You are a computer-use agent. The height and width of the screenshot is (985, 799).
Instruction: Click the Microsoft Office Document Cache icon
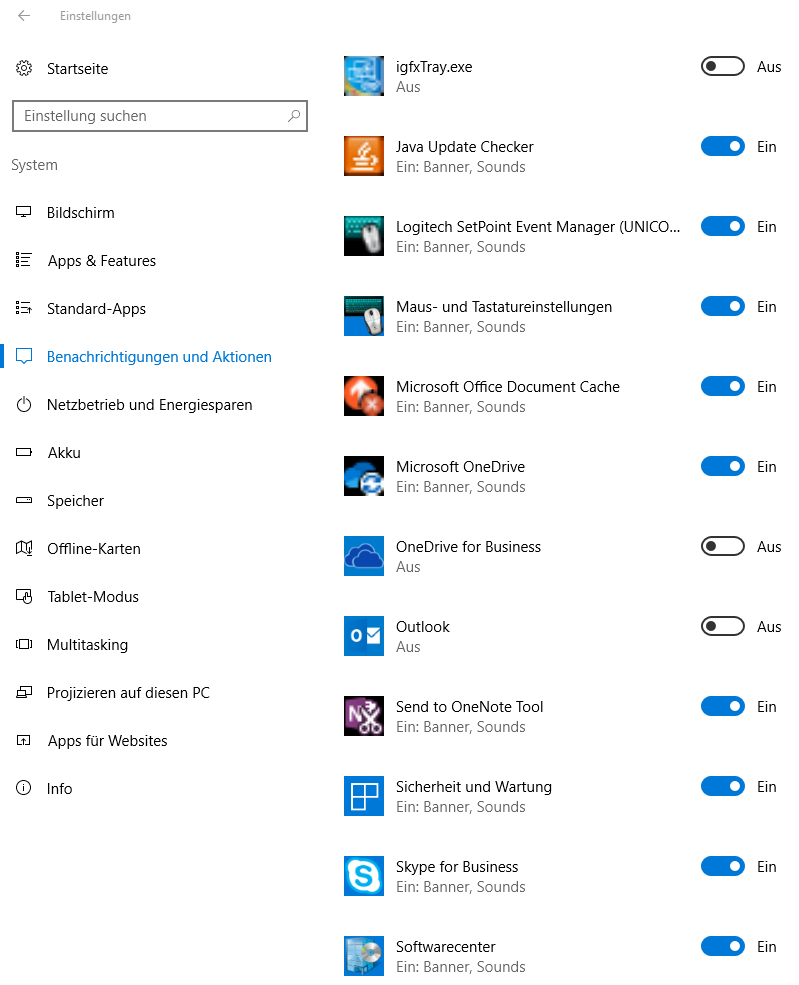364,396
